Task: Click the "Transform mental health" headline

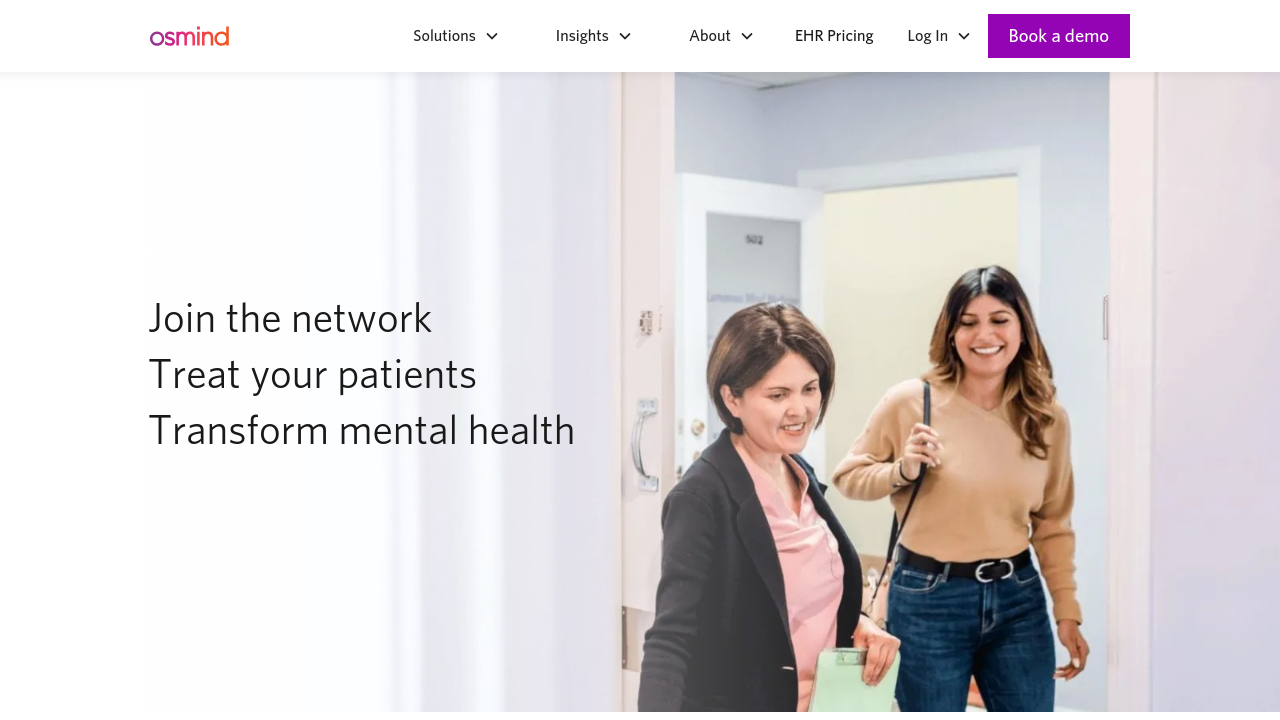Action: tap(361, 430)
